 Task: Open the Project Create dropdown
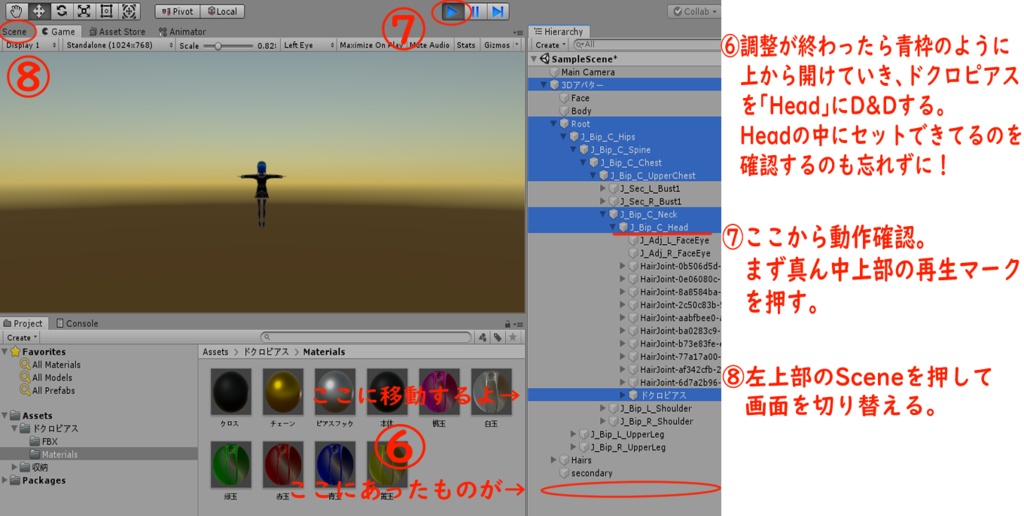pos(22,338)
